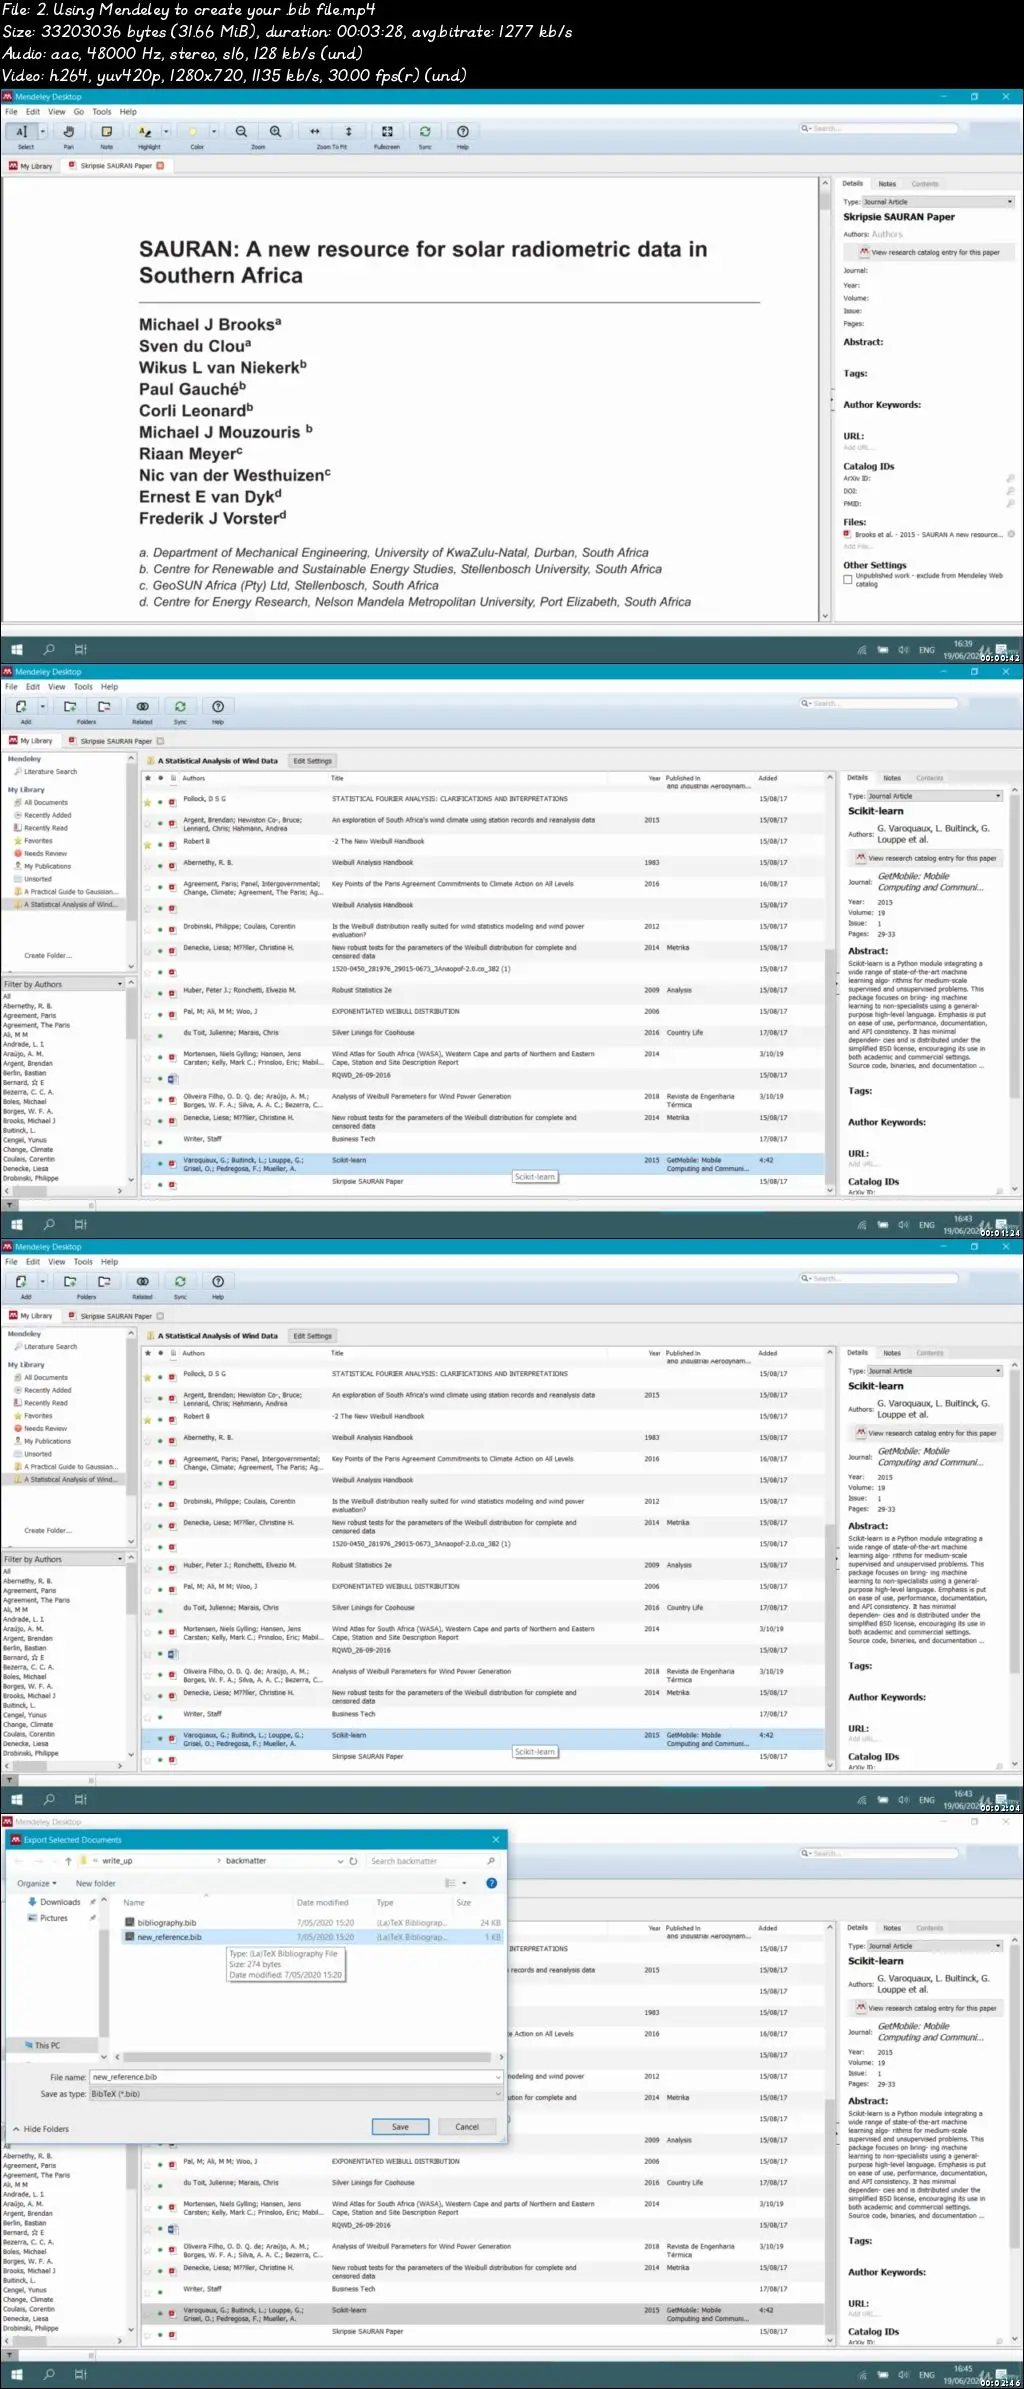Open Windows Start in the 00:00:42 frame taskbar
Screen dimensions: 1024x2389
(17, 649)
